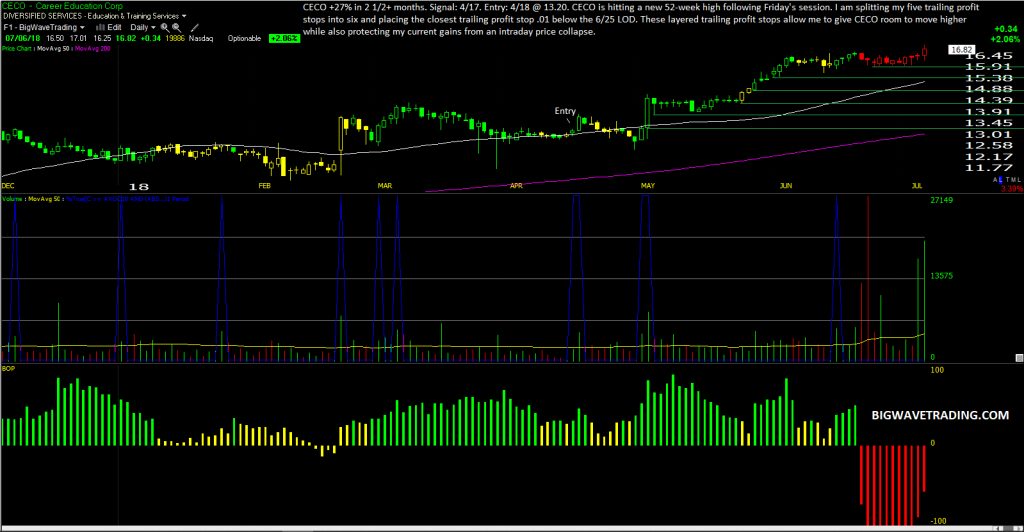Click the 100 BOP axis value
Image resolution: width=1024 pixels, height=532 pixels.
937,370
